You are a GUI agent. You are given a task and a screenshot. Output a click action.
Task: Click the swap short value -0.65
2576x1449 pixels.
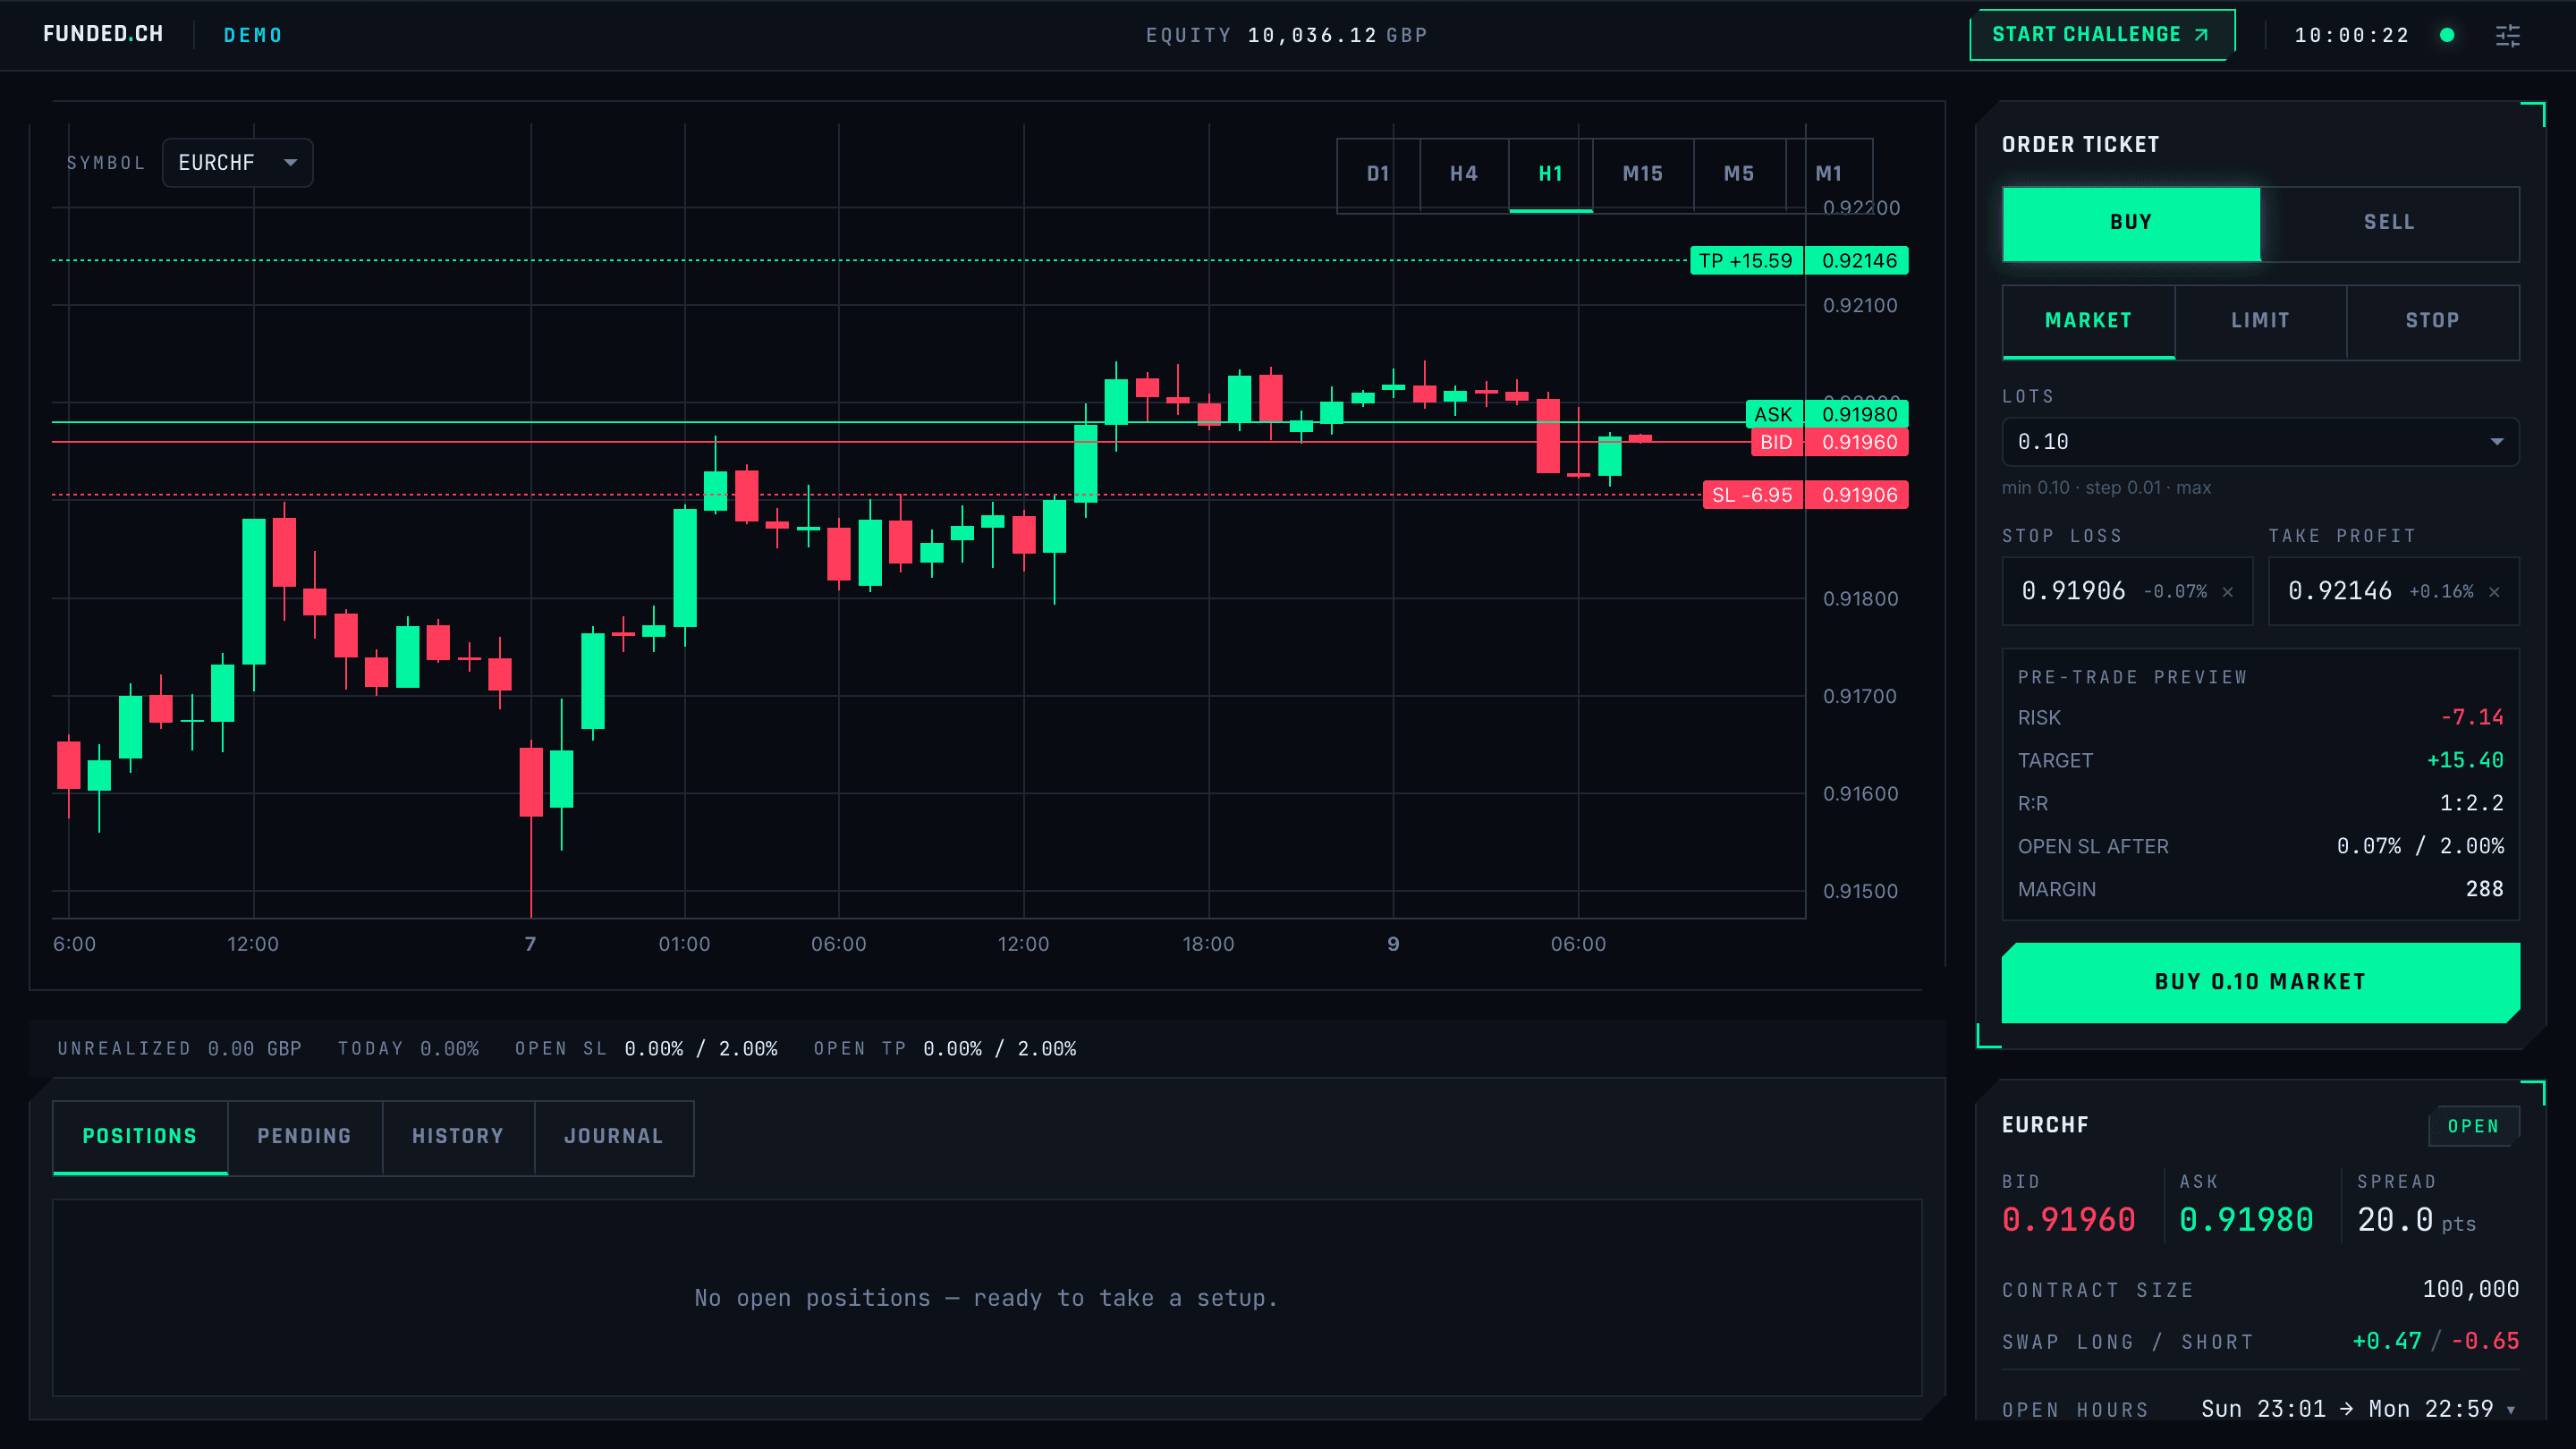(x=2485, y=1342)
